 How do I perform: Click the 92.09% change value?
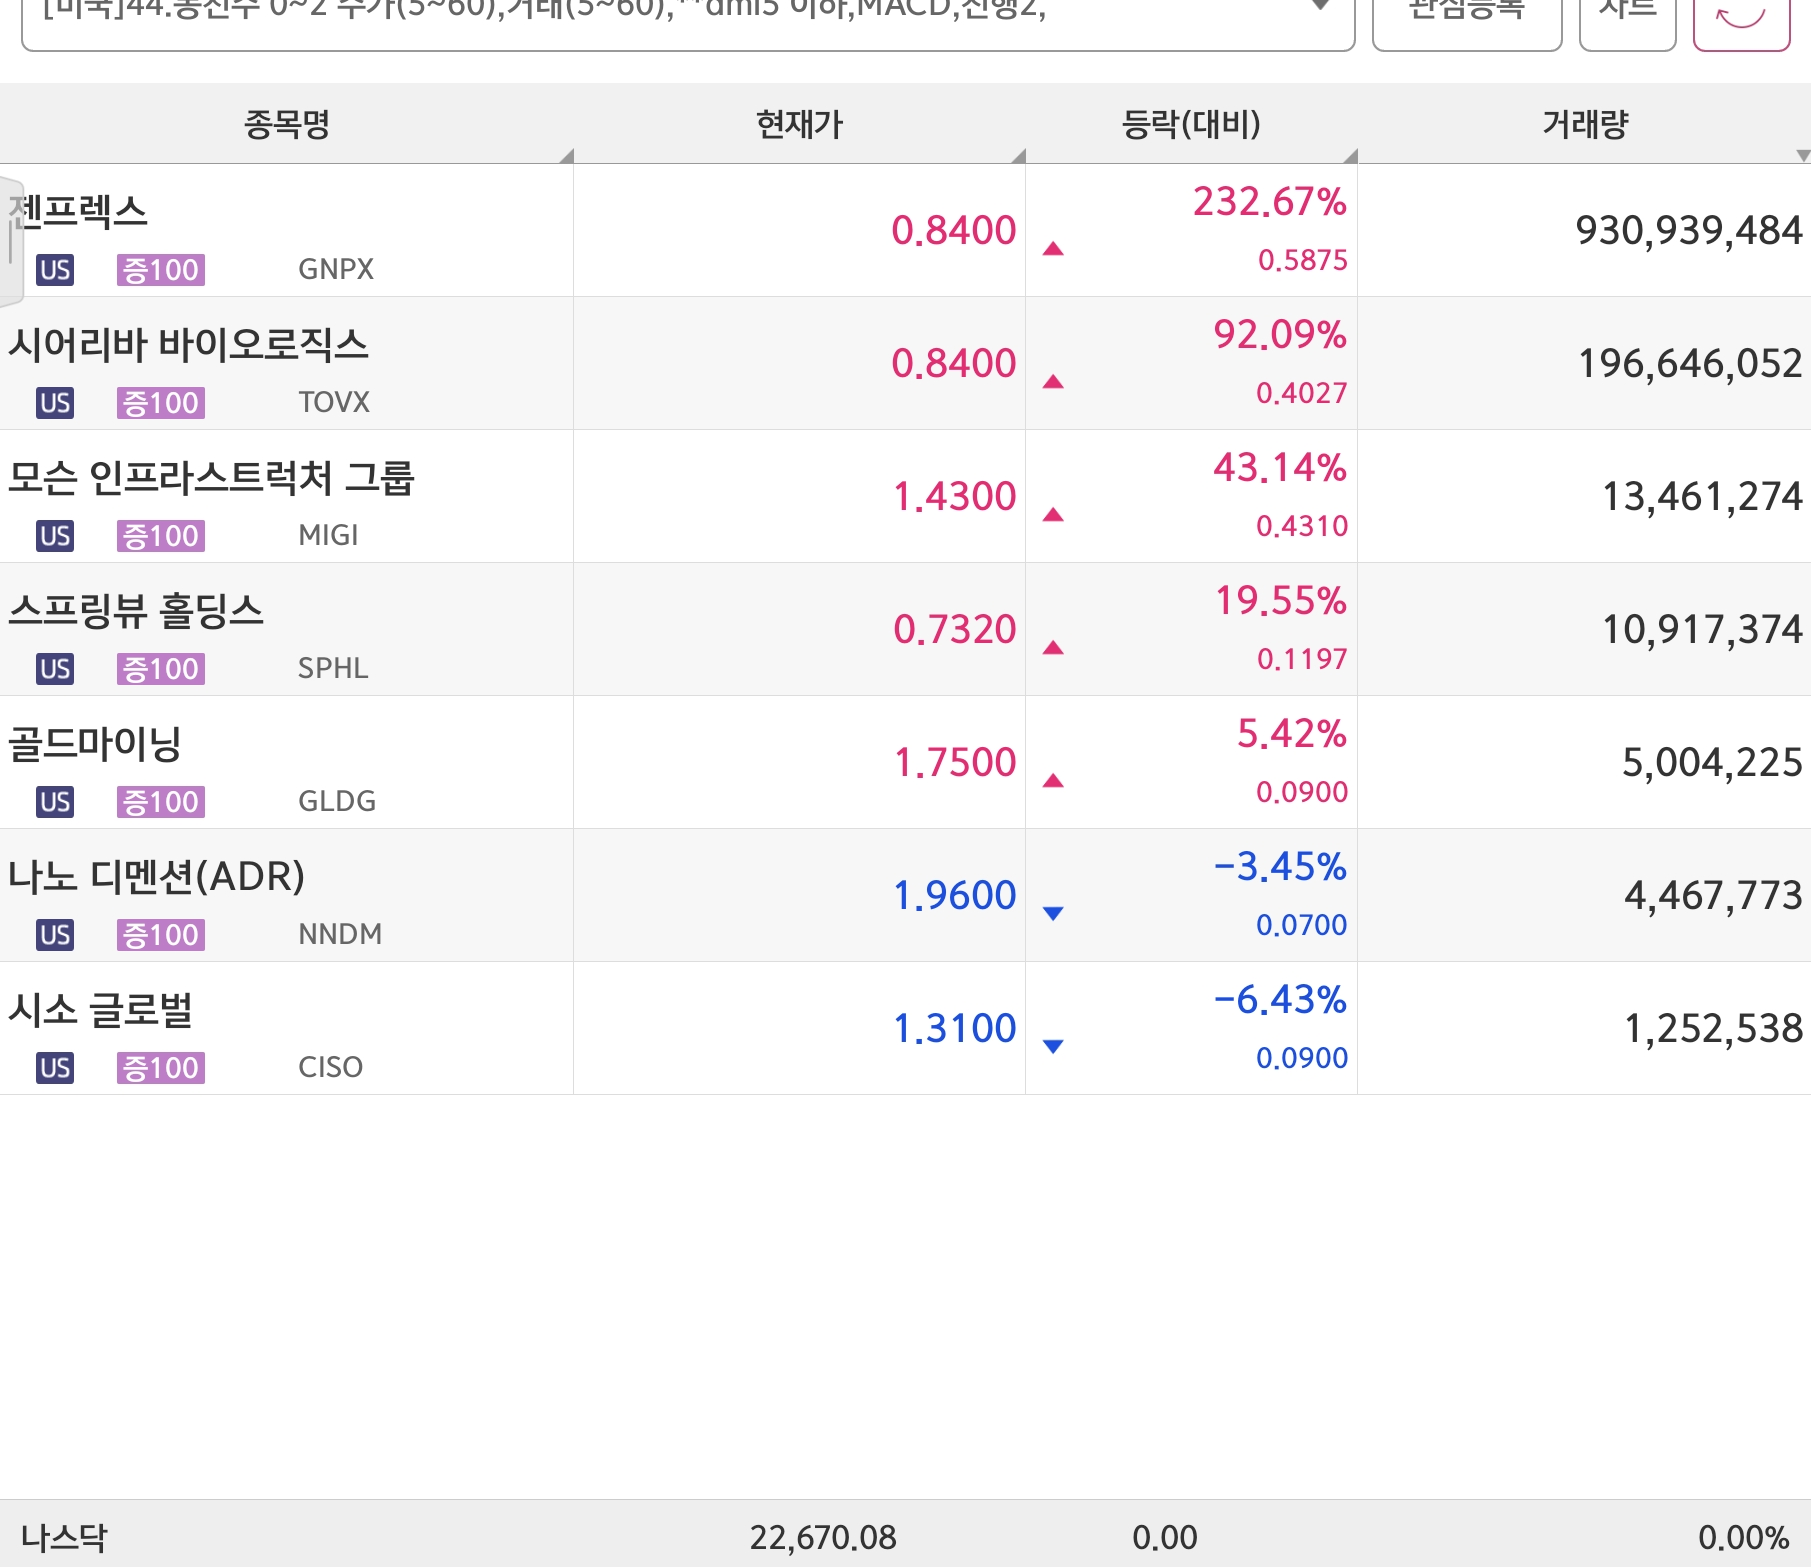click(1280, 335)
